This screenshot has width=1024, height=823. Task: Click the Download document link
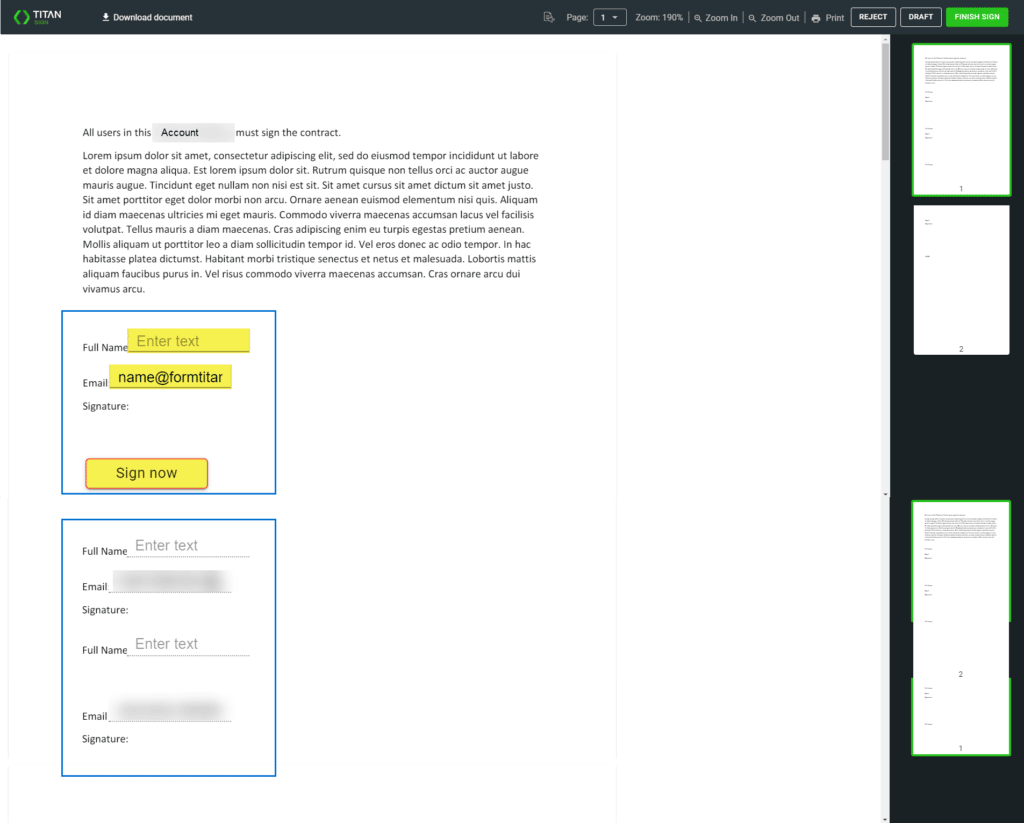coord(152,17)
